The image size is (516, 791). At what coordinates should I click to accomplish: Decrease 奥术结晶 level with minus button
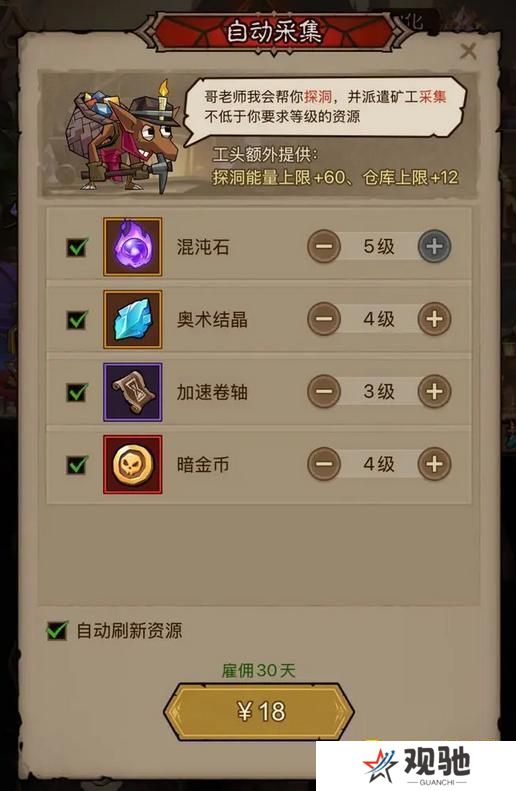point(324,319)
